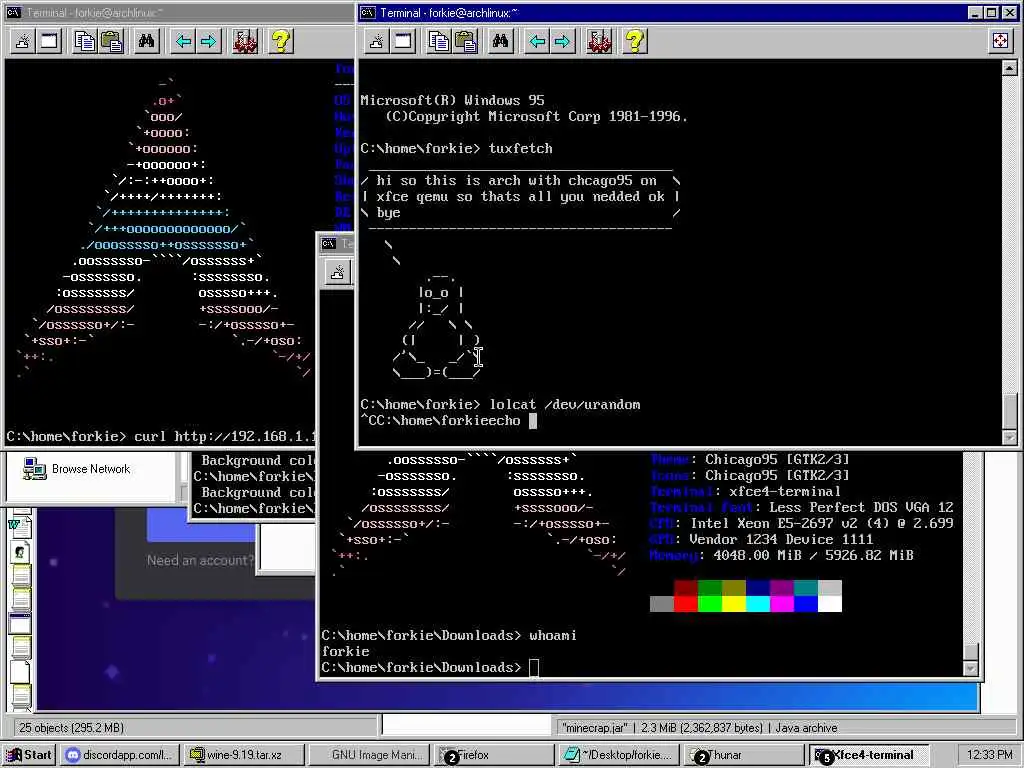1024x768 pixels.
Task: Click the 'forkie' whoami output line
Action: click(x=345, y=651)
